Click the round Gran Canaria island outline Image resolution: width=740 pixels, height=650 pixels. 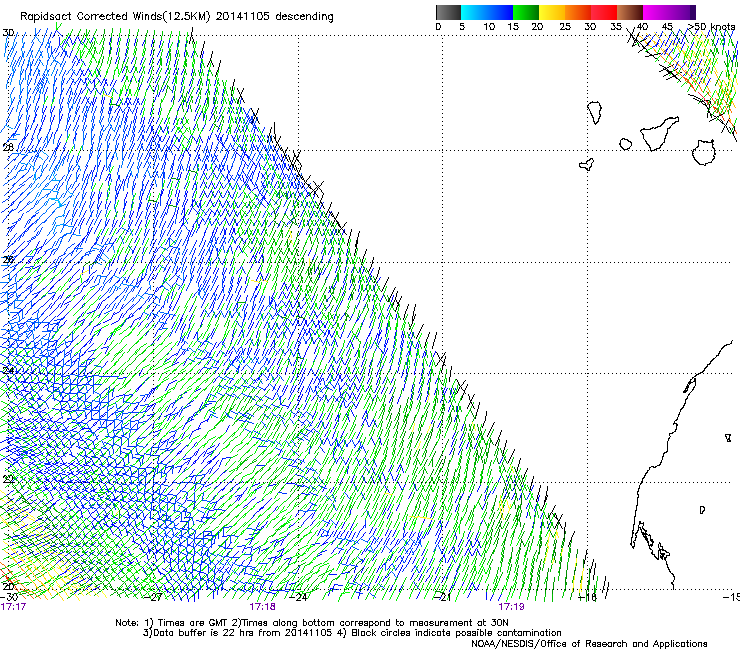pos(704,152)
